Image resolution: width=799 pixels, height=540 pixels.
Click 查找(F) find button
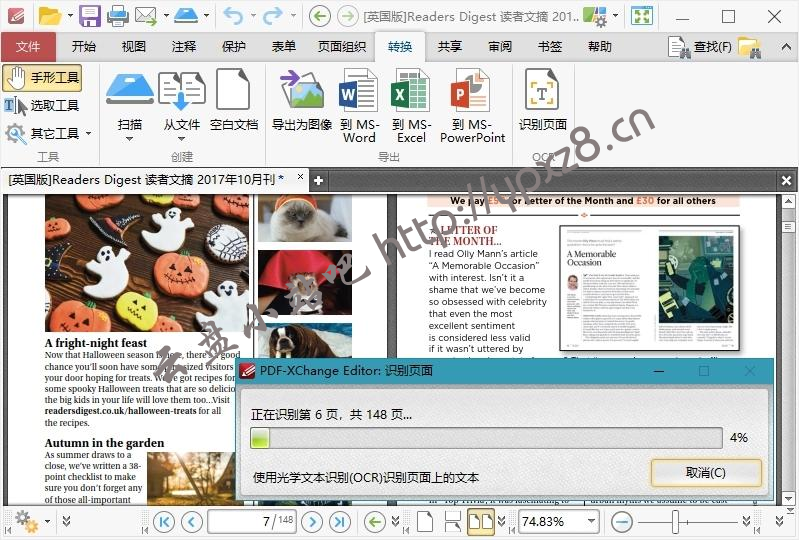[x=700, y=47]
